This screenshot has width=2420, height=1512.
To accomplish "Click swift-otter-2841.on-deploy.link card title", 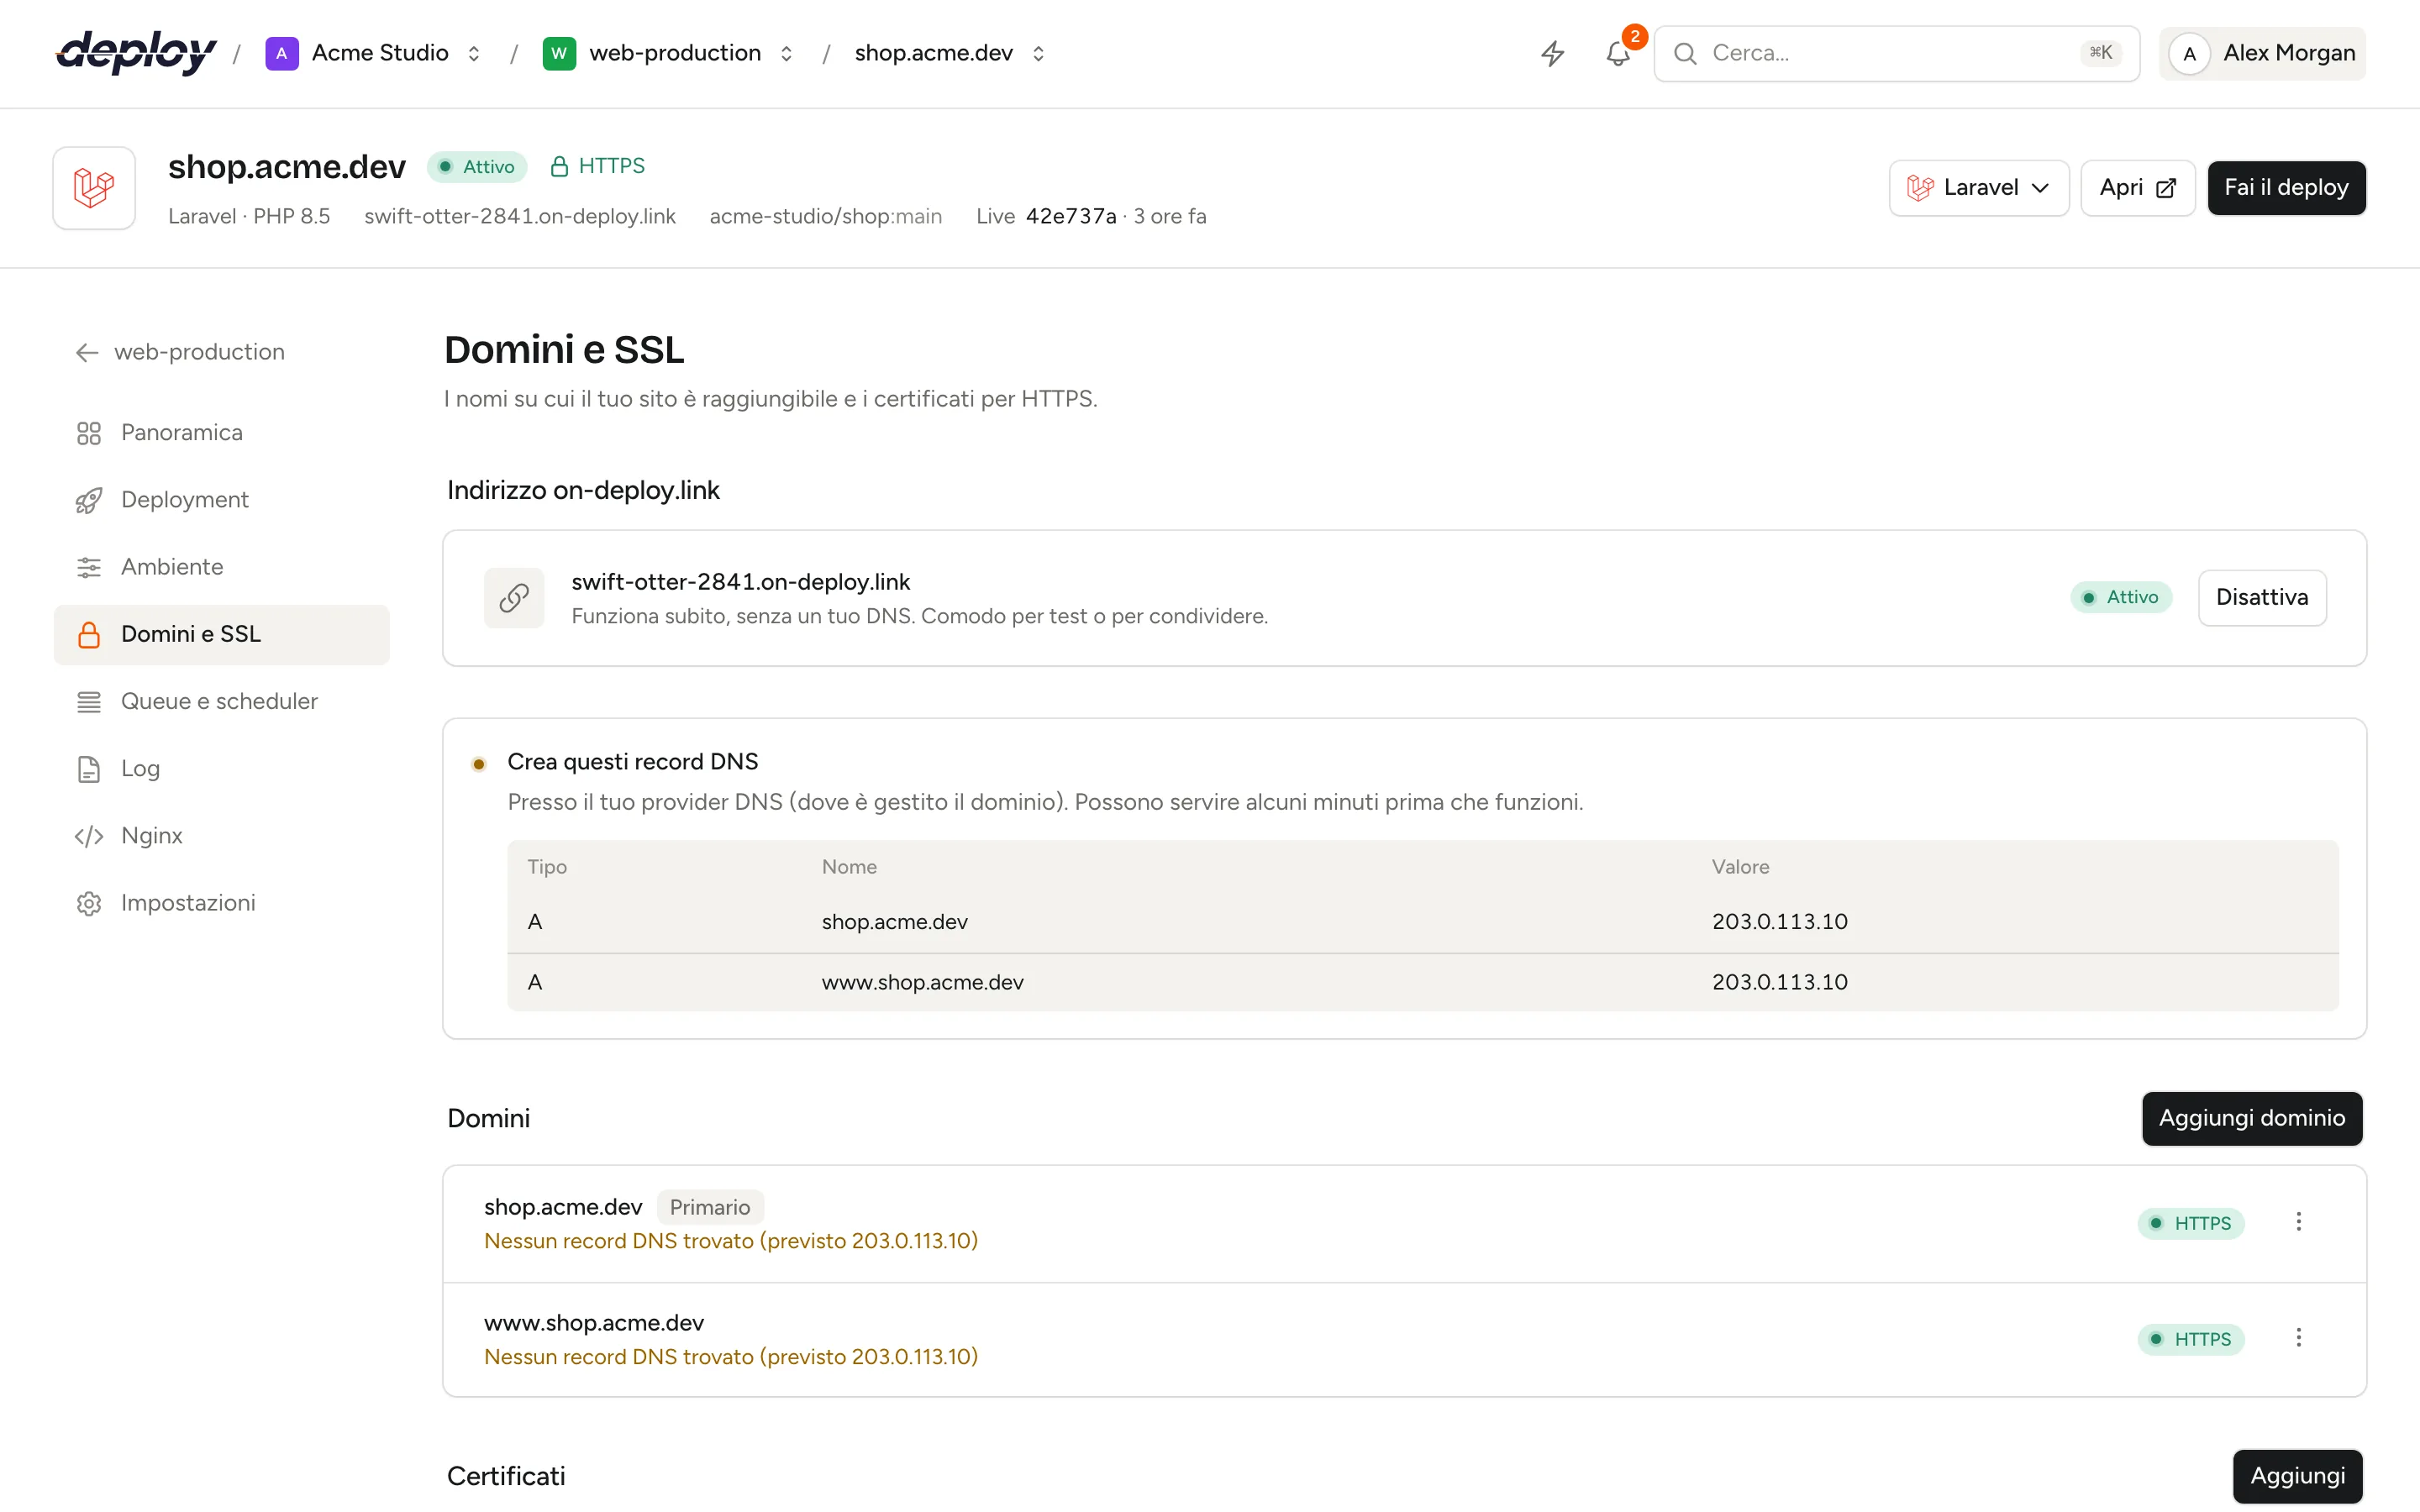I will click(x=741, y=582).
